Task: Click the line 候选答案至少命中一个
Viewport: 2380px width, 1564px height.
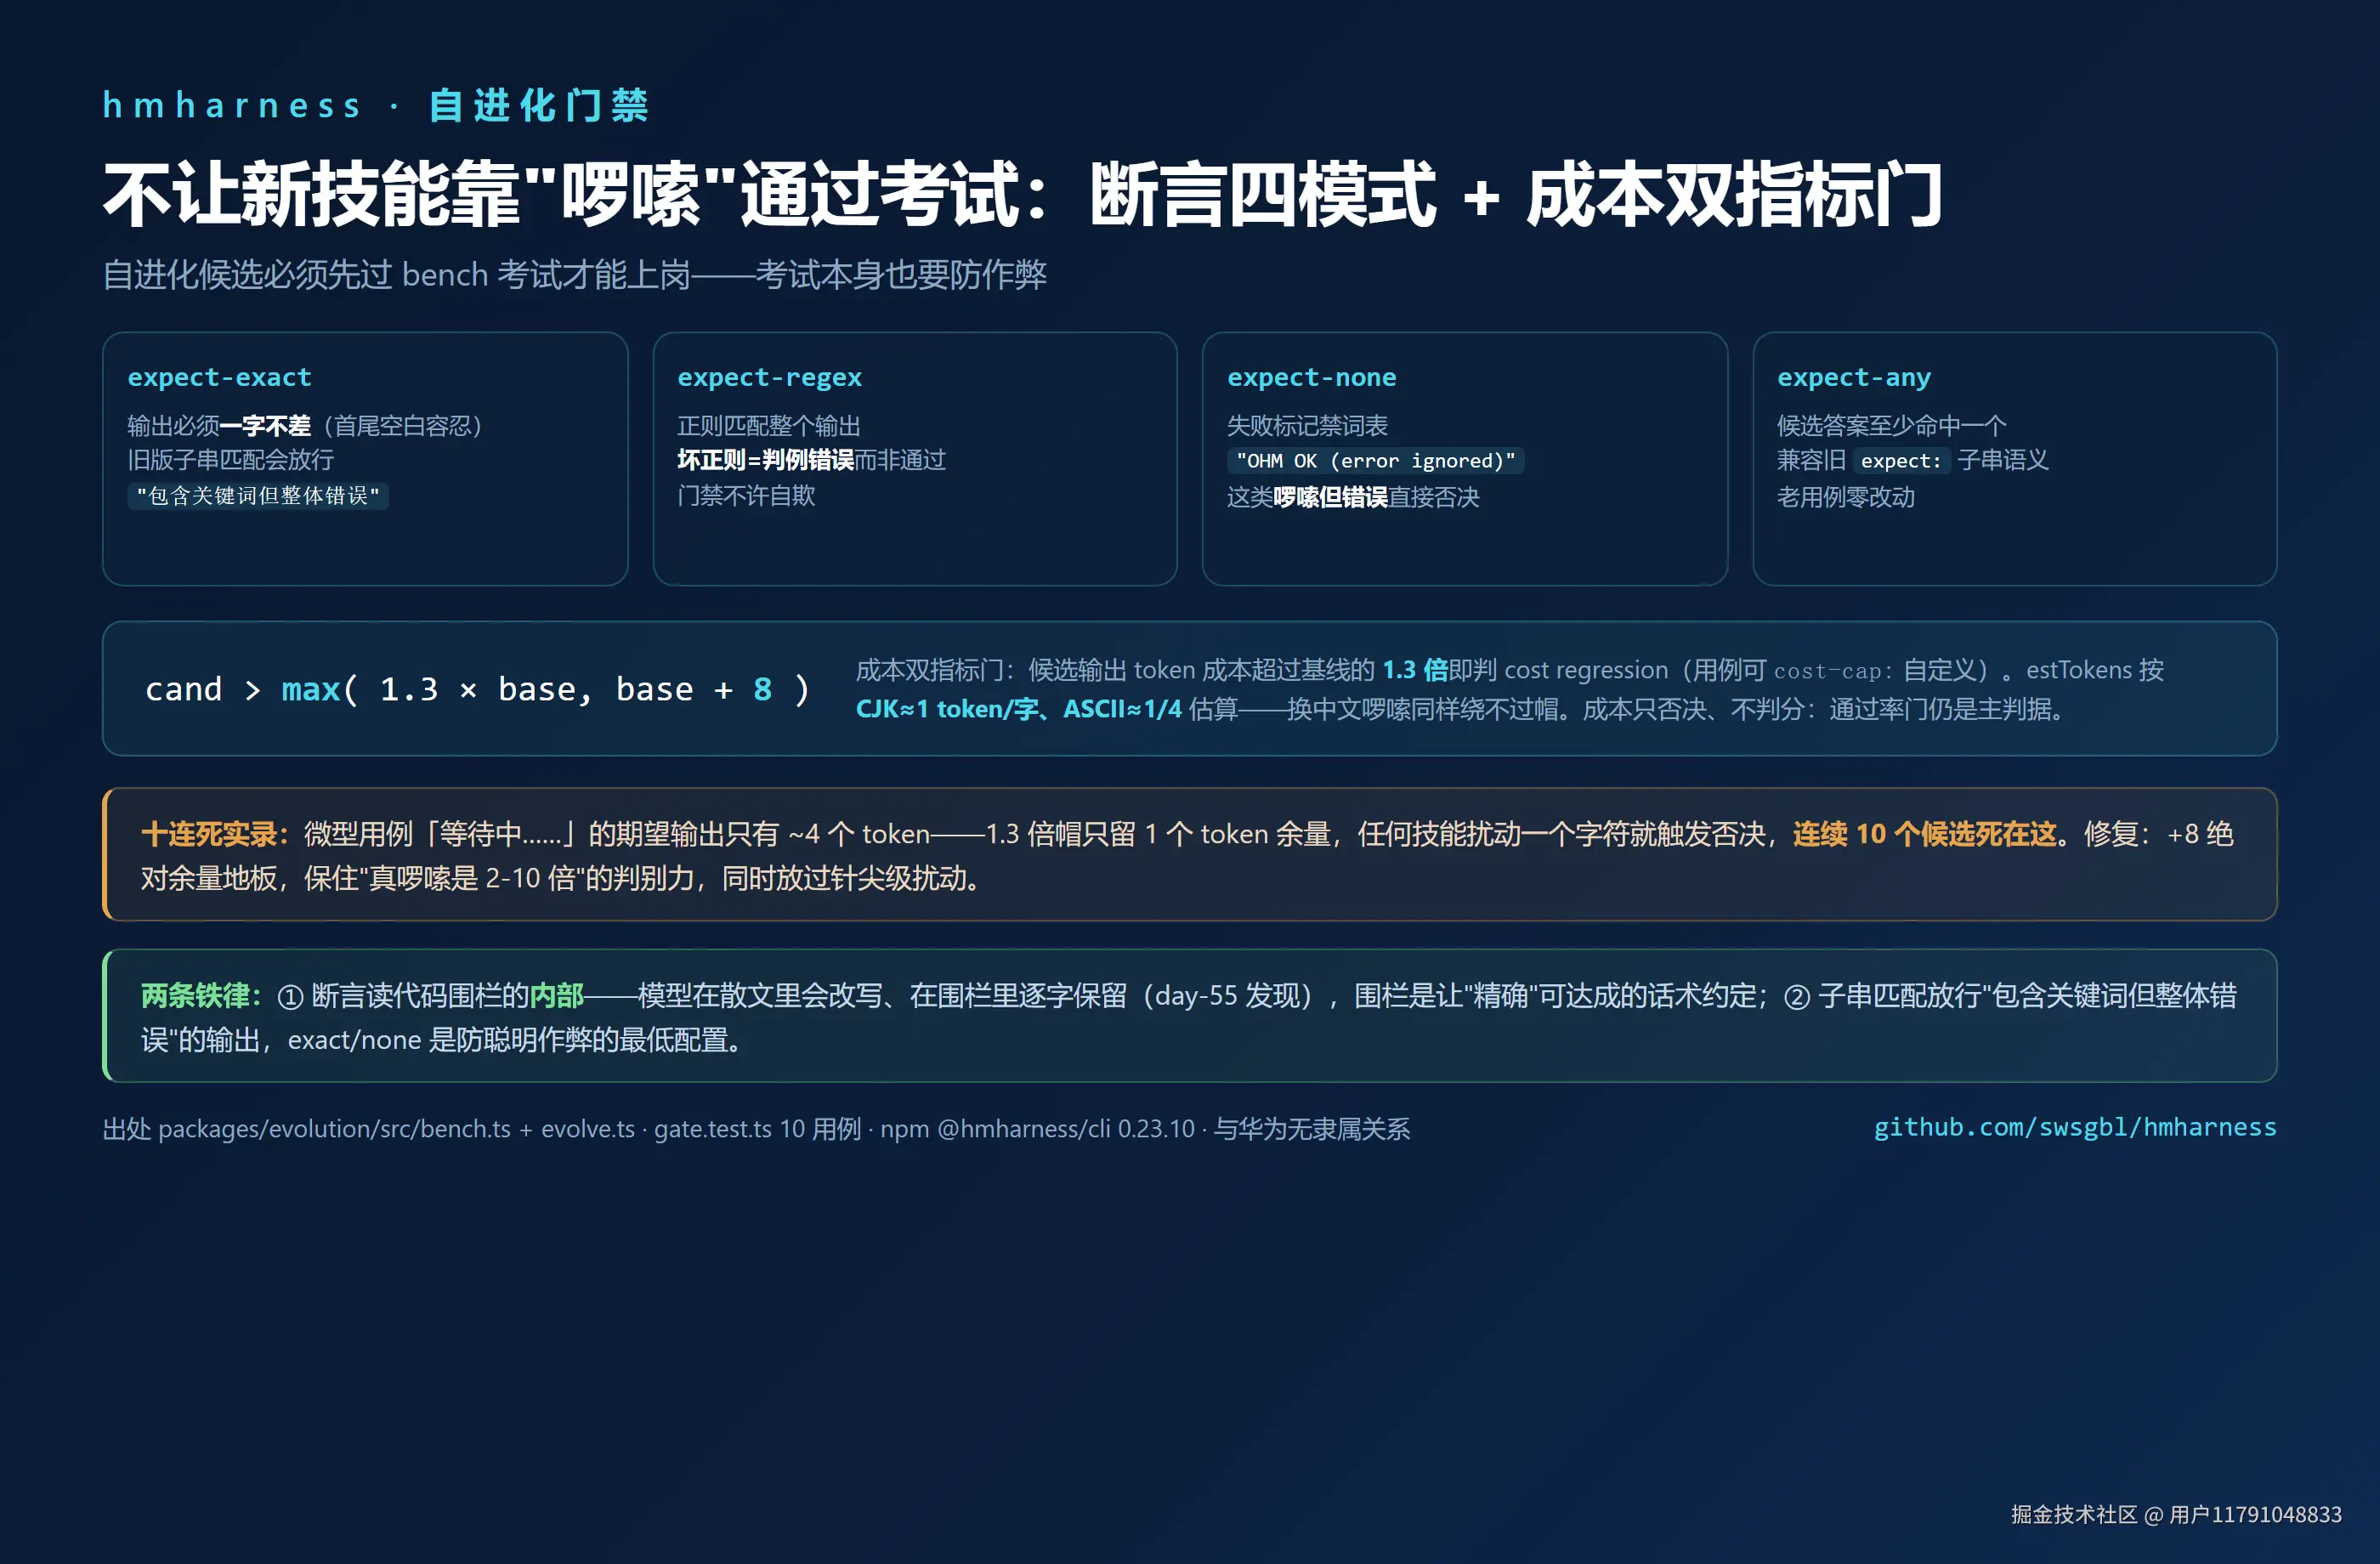Action: [x=1891, y=426]
